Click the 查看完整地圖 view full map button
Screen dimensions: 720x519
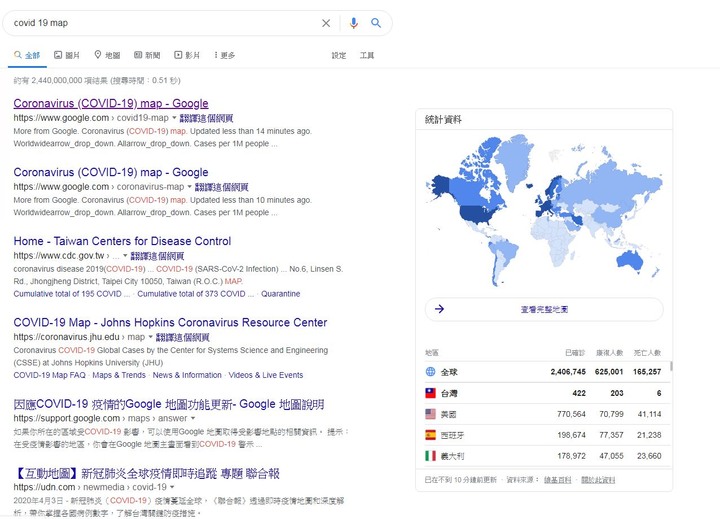point(544,309)
